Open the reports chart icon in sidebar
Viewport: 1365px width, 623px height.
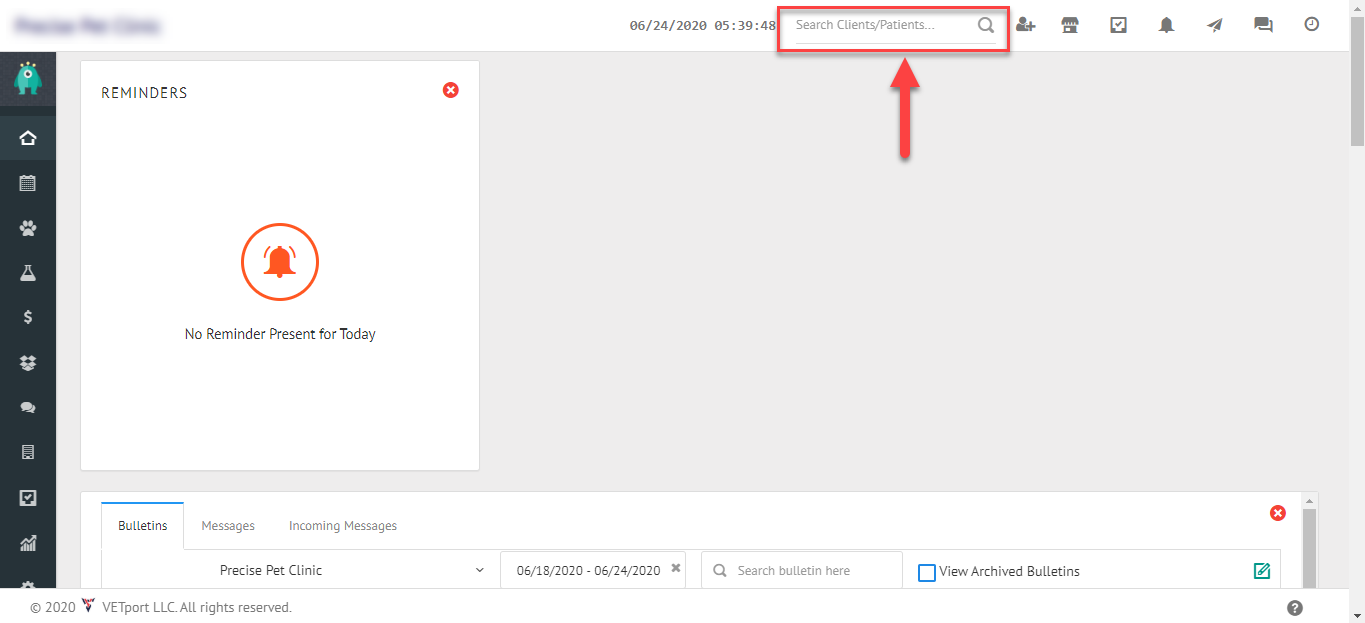click(28, 543)
